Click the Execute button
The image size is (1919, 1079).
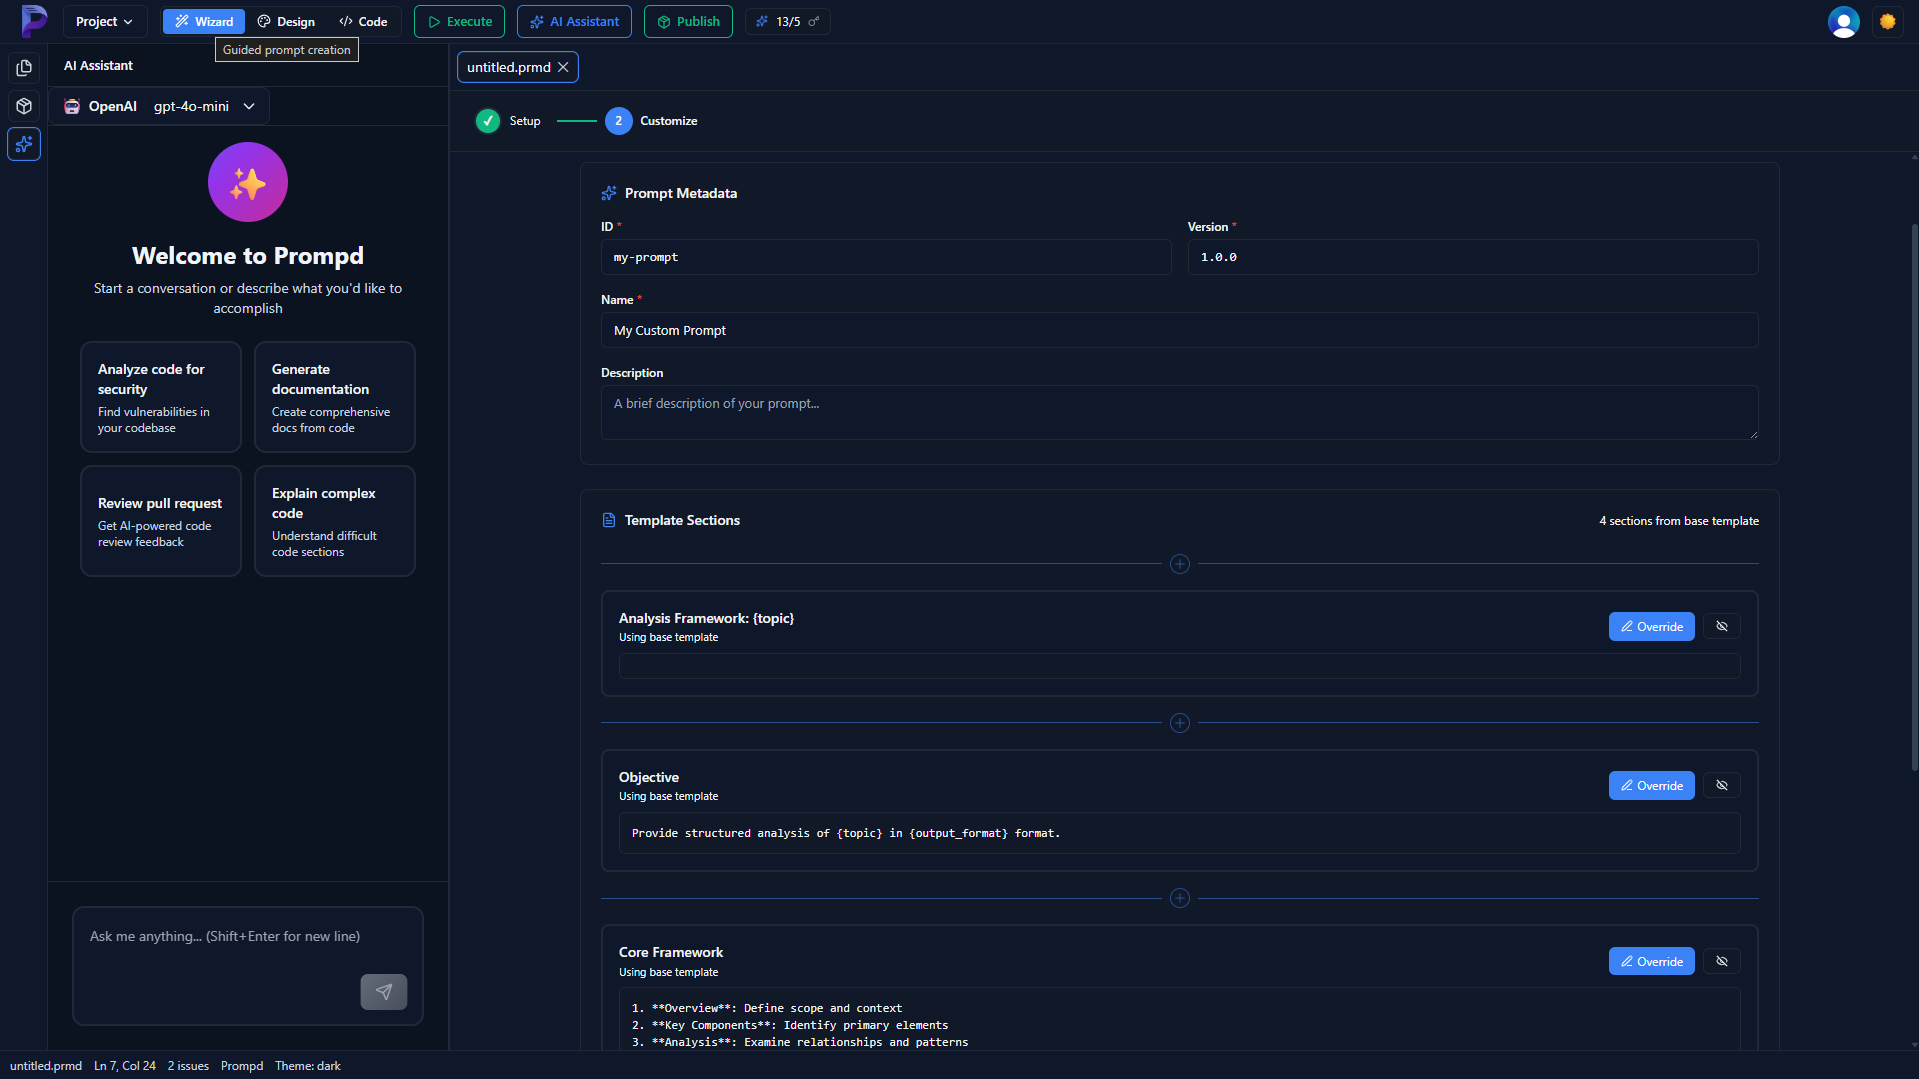click(x=458, y=21)
